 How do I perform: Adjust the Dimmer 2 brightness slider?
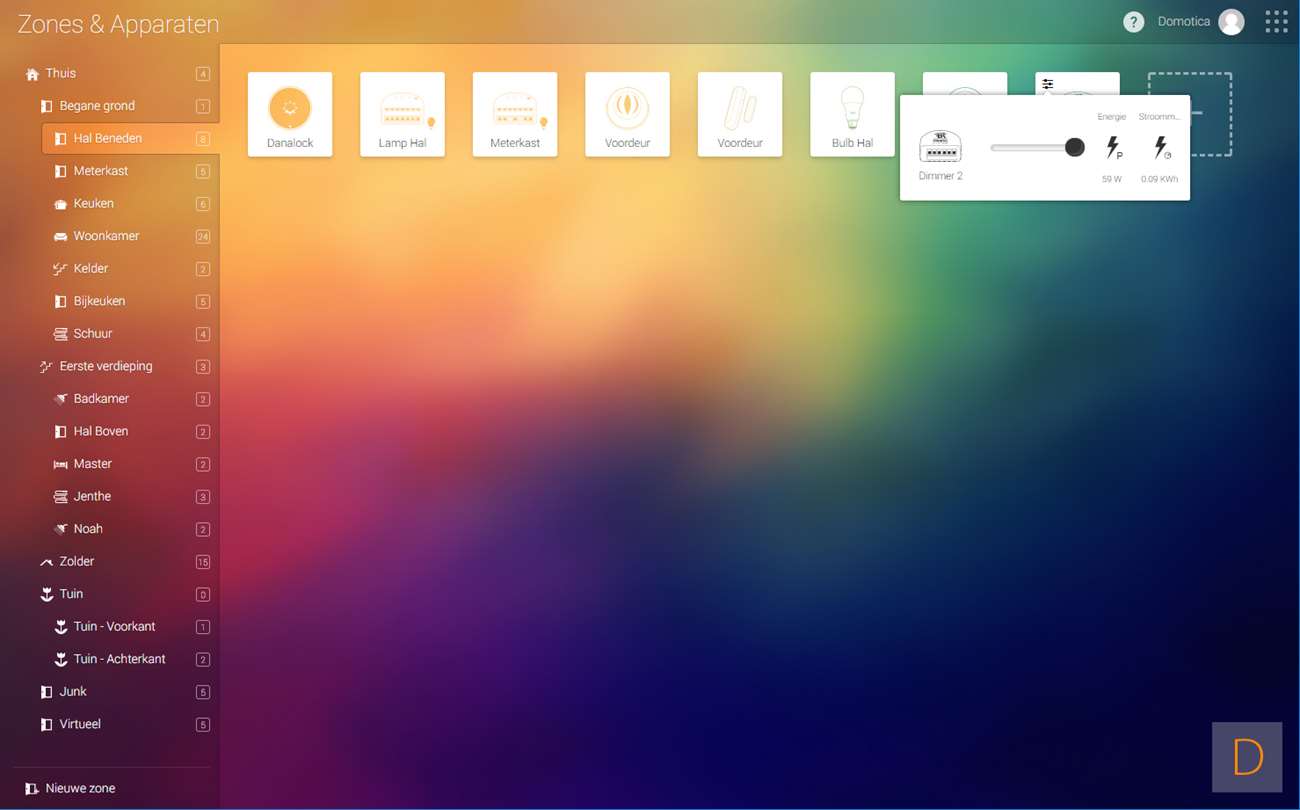click(1037, 148)
